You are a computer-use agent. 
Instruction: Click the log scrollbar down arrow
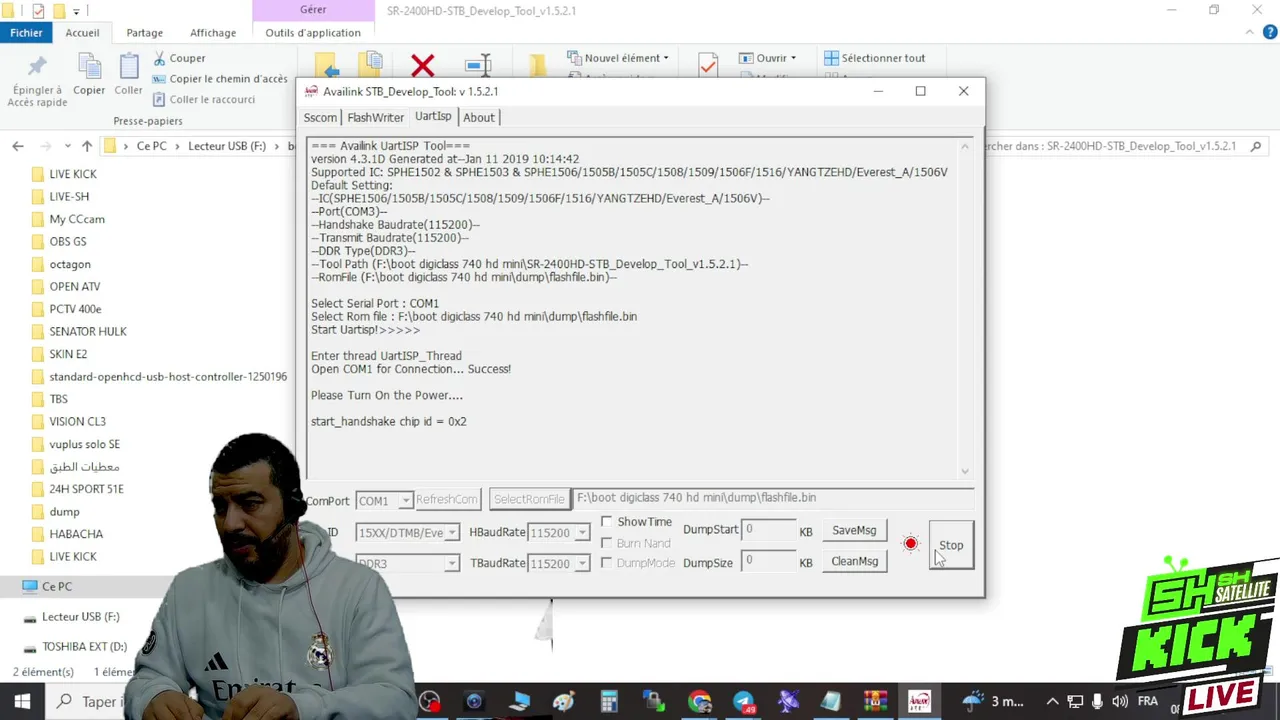965,471
